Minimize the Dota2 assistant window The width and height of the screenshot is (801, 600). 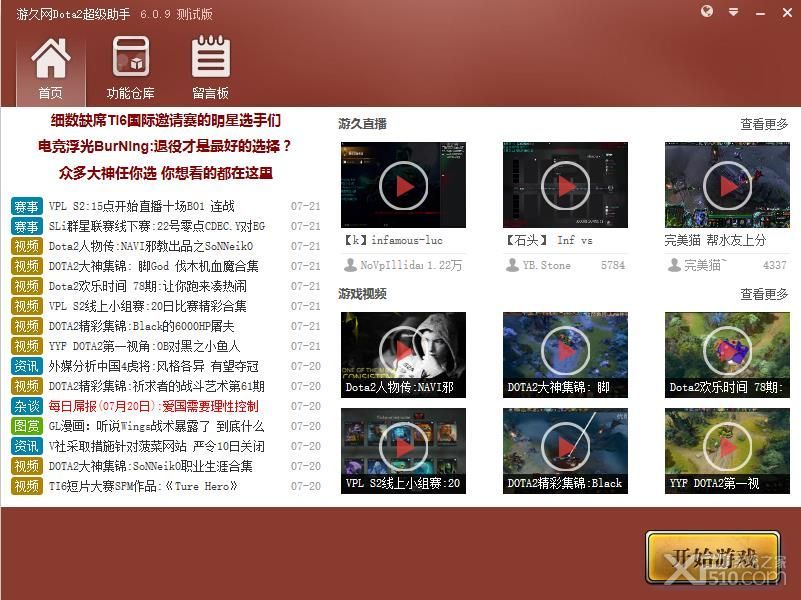click(760, 13)
